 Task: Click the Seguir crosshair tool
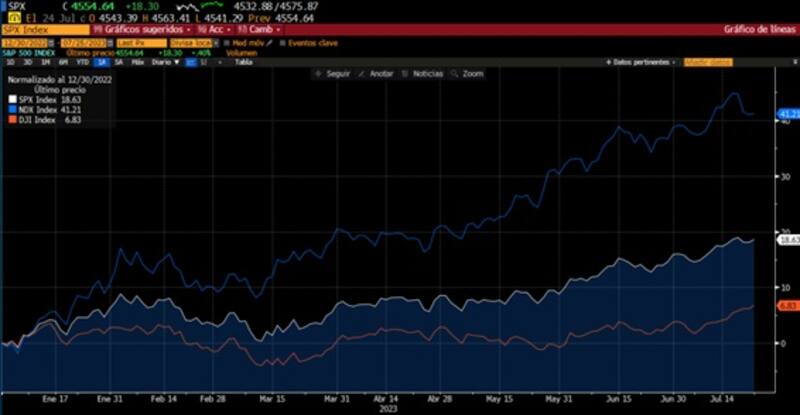334,73
